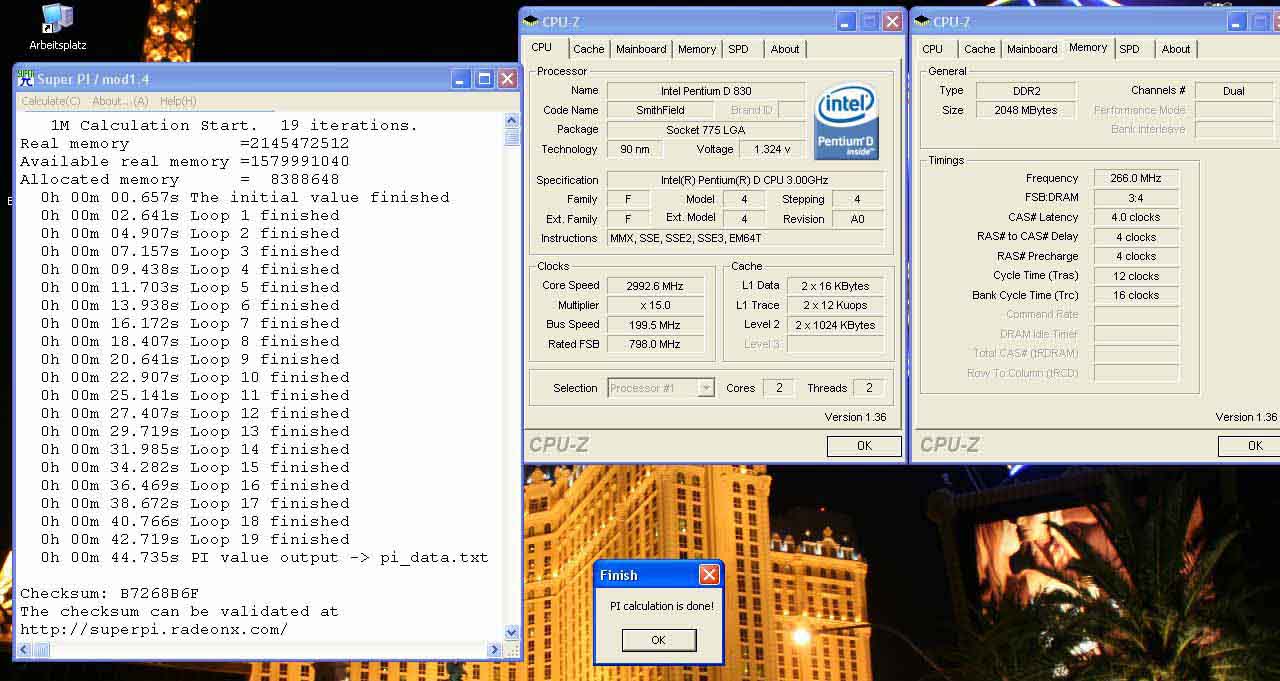Click the Threads count field
Image resolution: width=1280 pixels, height=681 pixels.
pyautogui.click(x=868, y=388)
